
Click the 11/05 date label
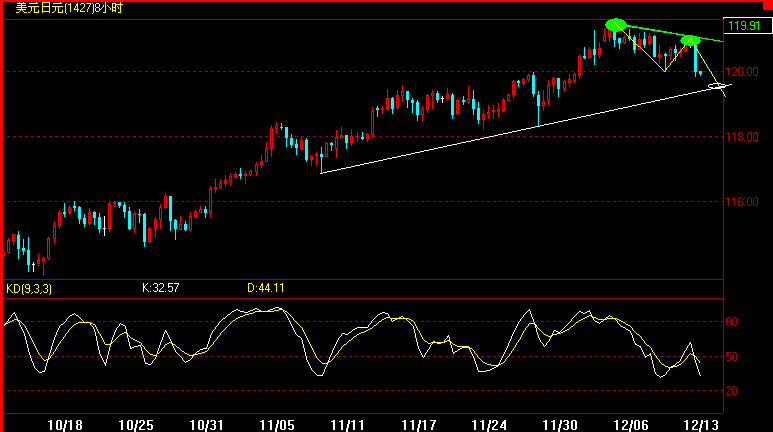pyautogui.click(x=277, y=425)
